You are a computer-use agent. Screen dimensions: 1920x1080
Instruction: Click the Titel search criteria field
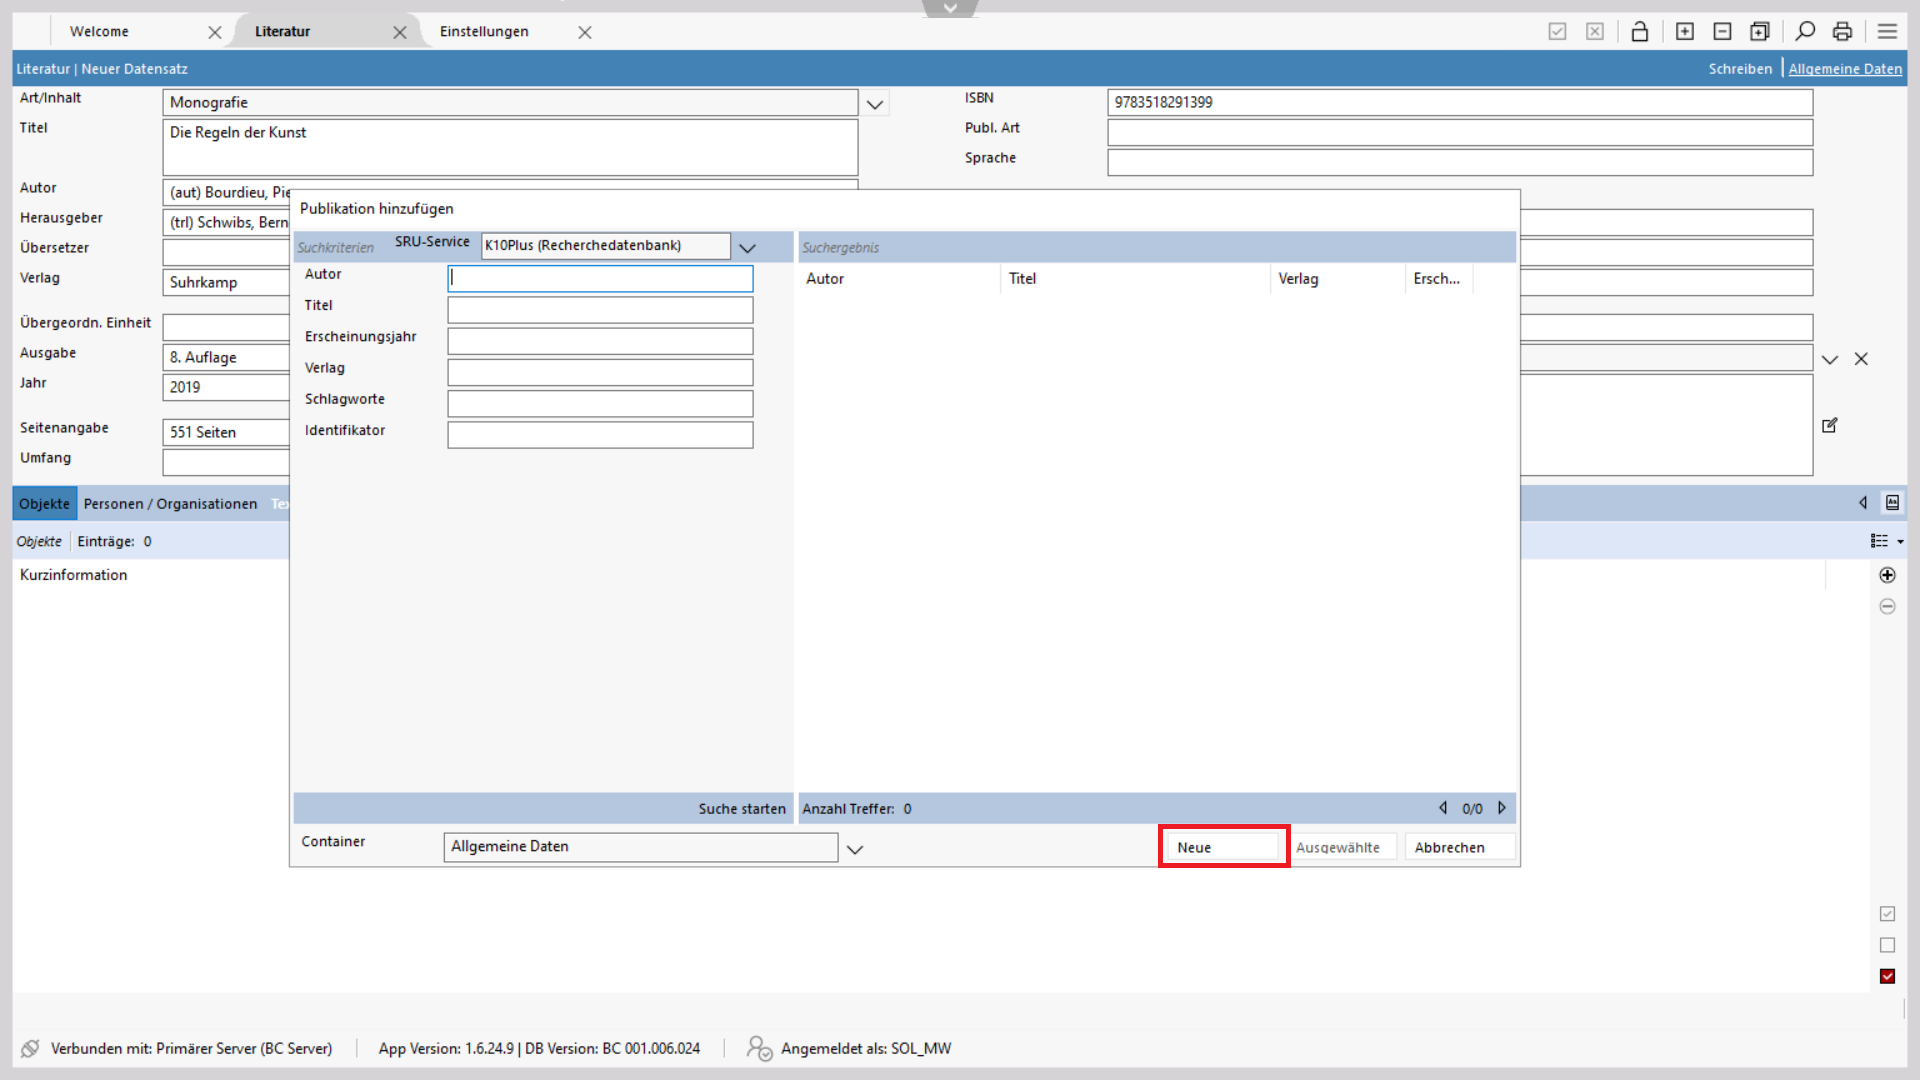[x=600, y=310]
